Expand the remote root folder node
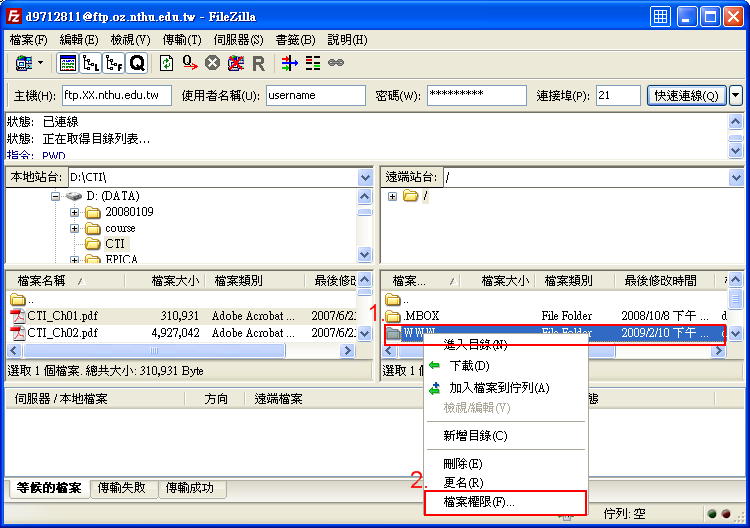The height and width of the screenshot is (528, 750). 393,196
